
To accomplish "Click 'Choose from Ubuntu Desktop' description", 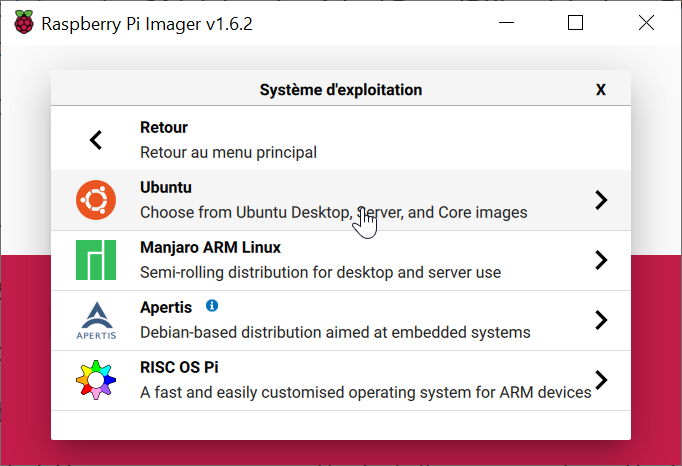I will (x=334, y=213).
